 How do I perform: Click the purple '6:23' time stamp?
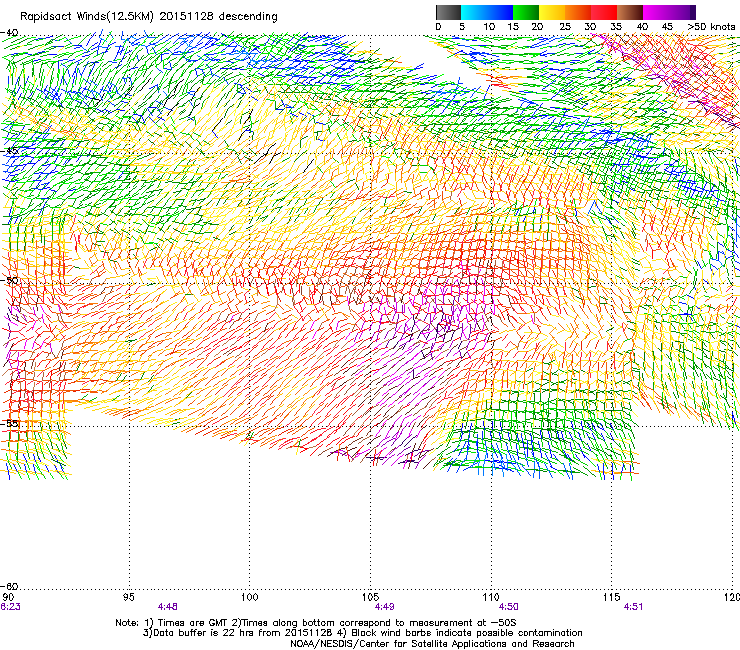10,607
